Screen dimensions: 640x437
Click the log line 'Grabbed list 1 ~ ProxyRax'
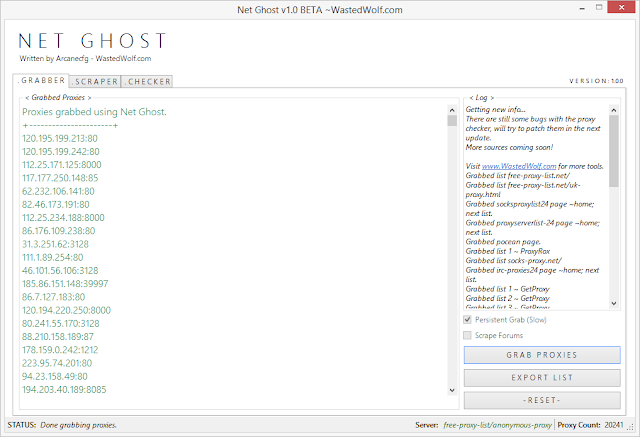pos(508,251)
